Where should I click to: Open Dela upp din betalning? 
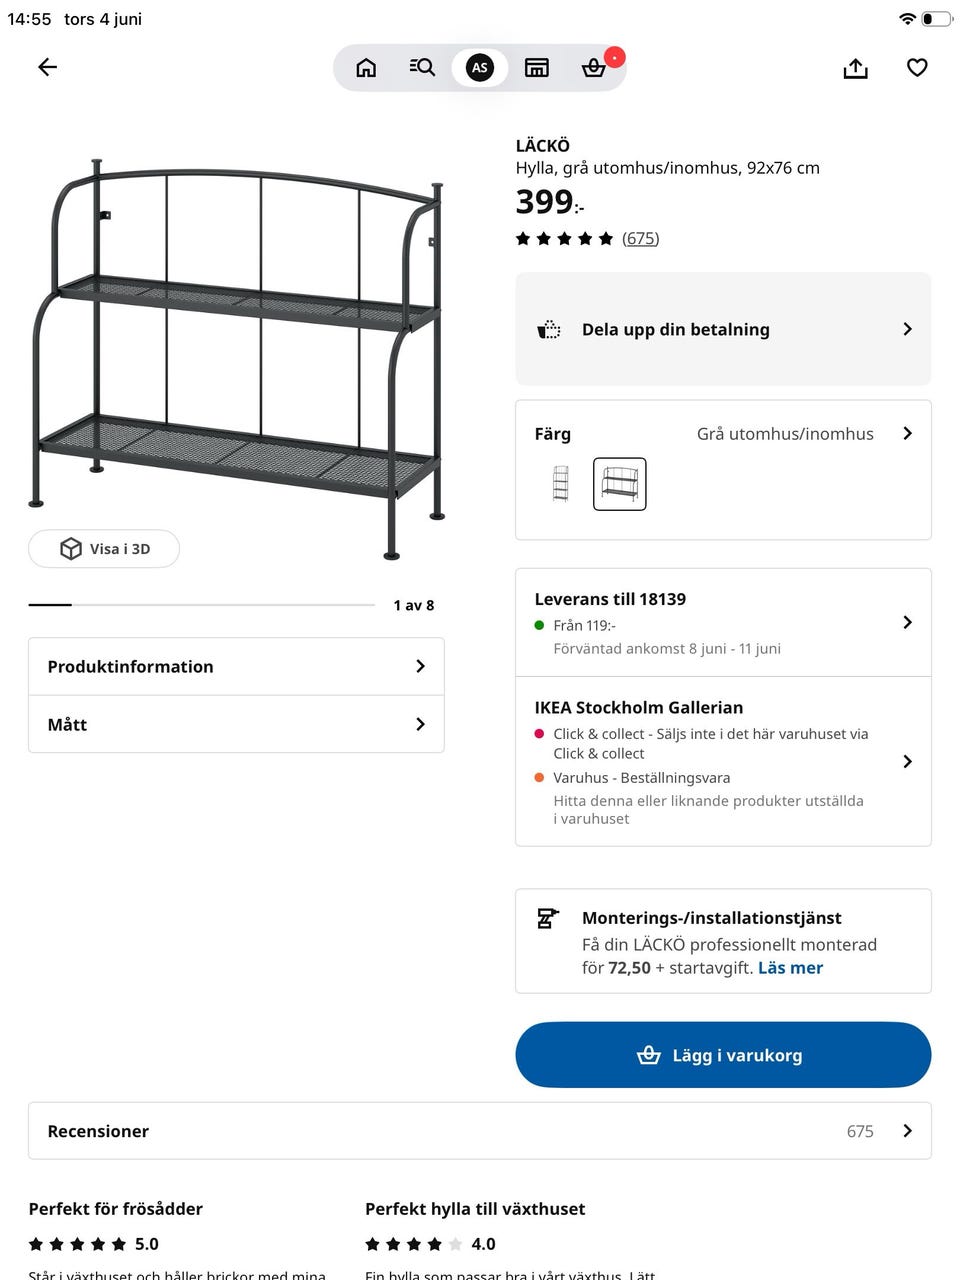coord(723,329)
